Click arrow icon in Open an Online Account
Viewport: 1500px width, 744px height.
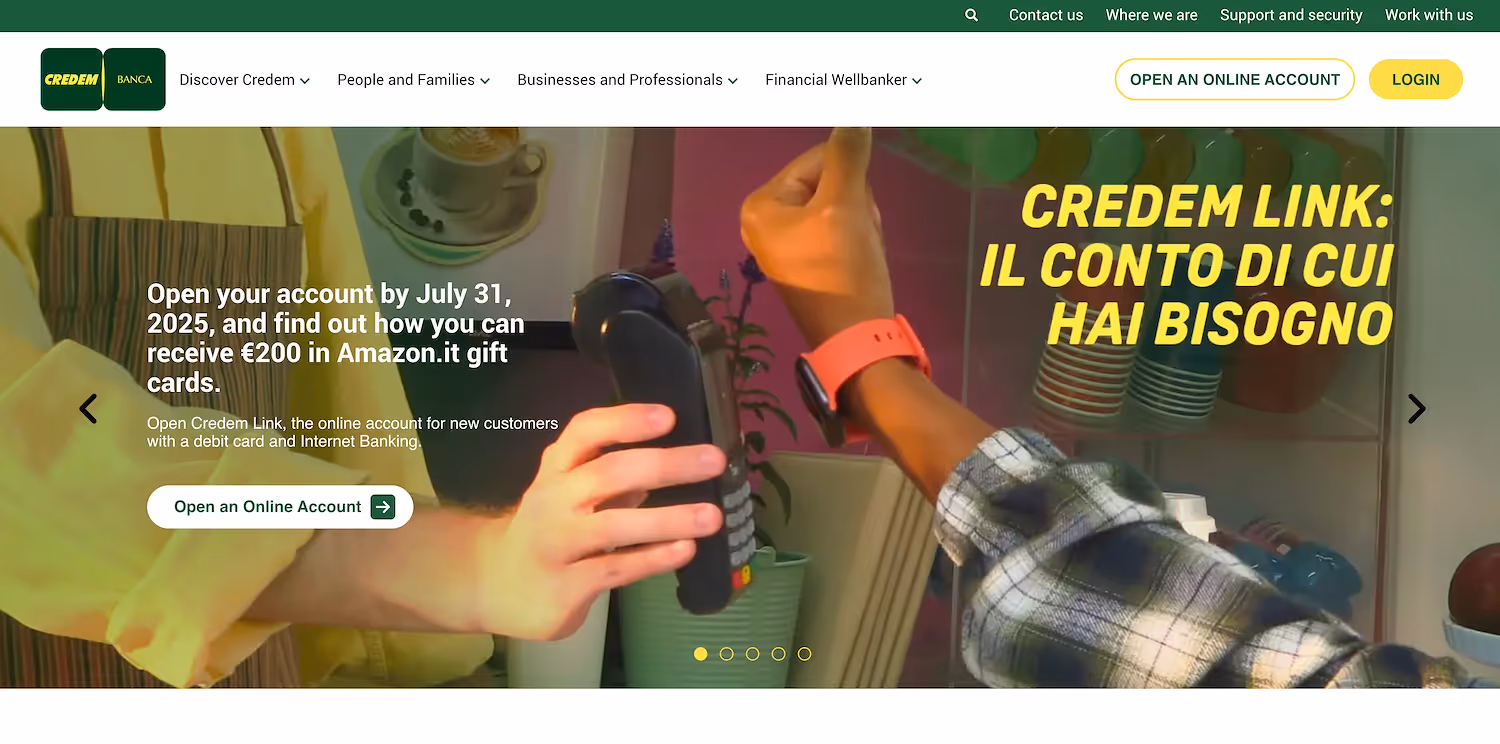coord(383,507)
